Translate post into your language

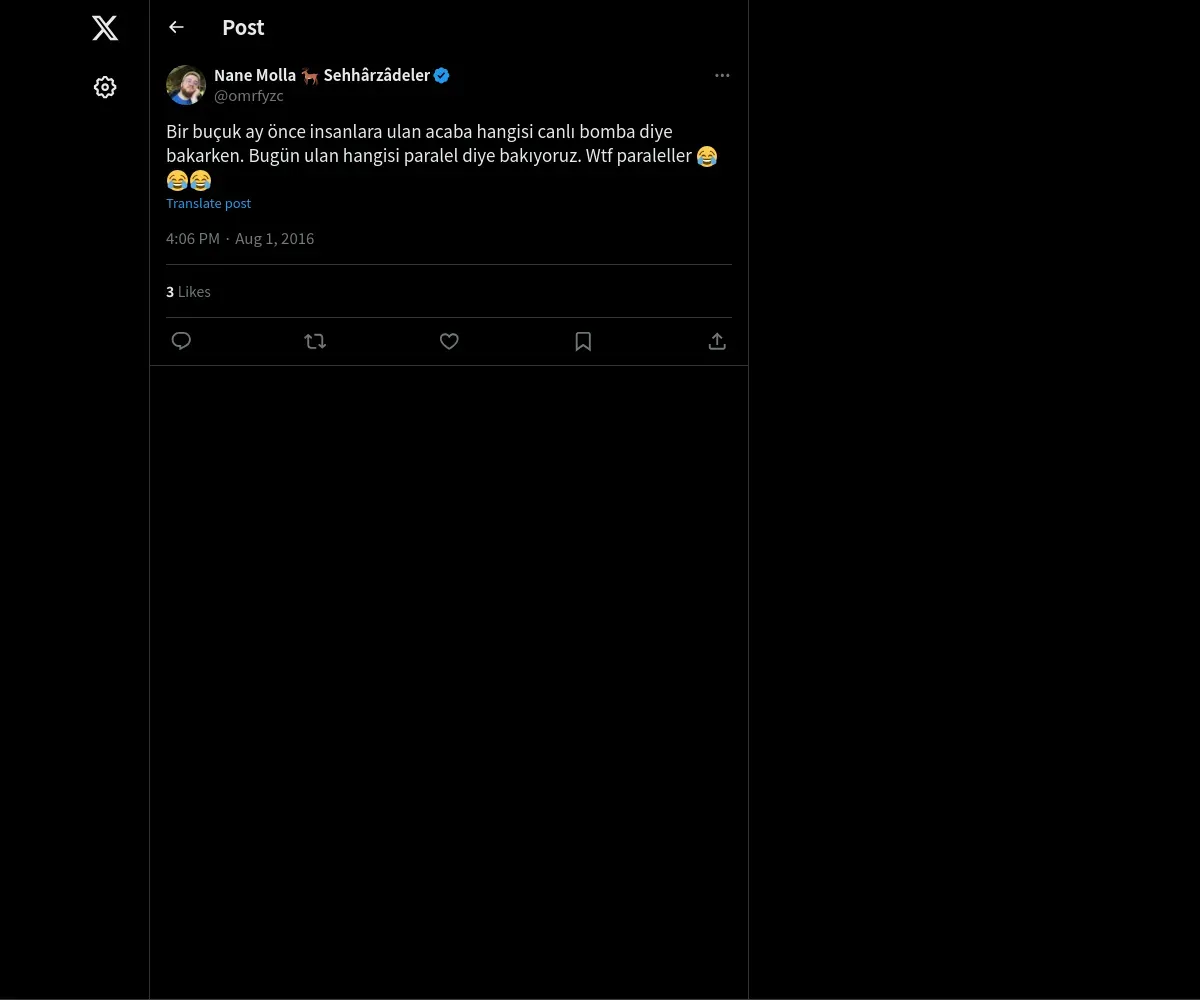point(208,203)
